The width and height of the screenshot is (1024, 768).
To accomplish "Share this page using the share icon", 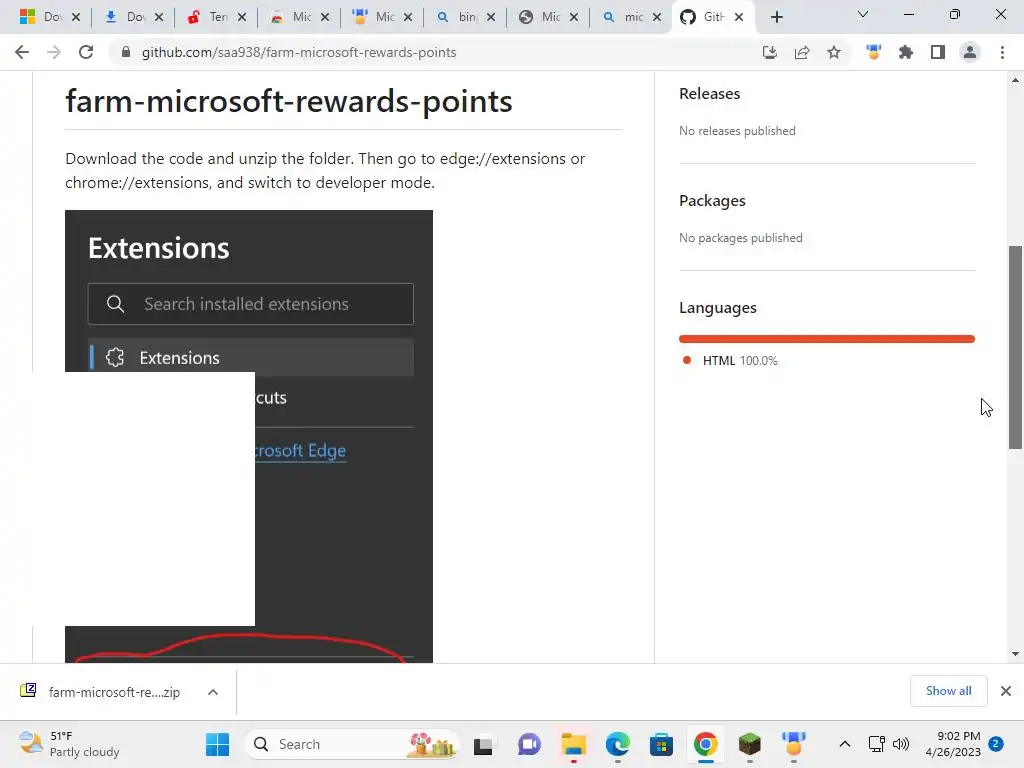I will (802, 52).
